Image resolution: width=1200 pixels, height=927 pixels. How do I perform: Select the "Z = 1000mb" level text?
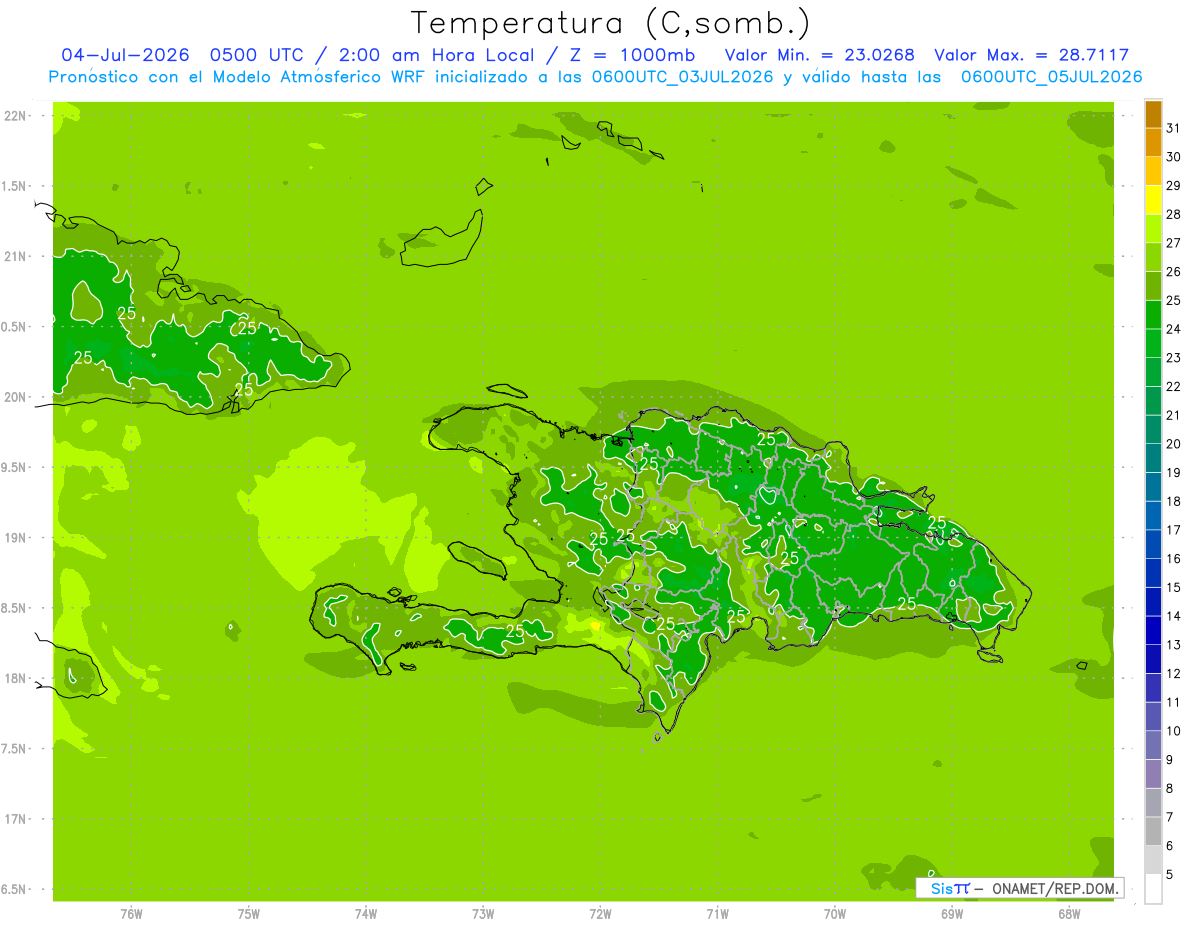(632, 55)
